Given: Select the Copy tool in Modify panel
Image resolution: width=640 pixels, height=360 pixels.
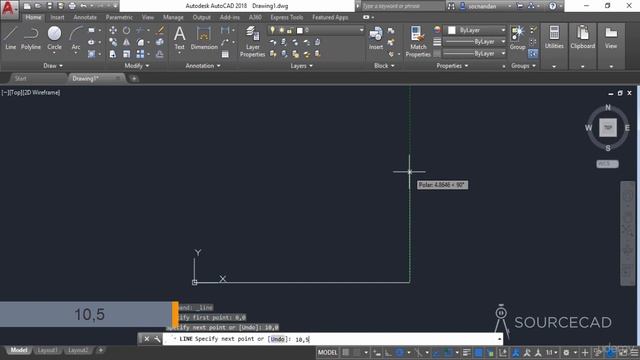Looking at the screenshot, I should 113,42.
